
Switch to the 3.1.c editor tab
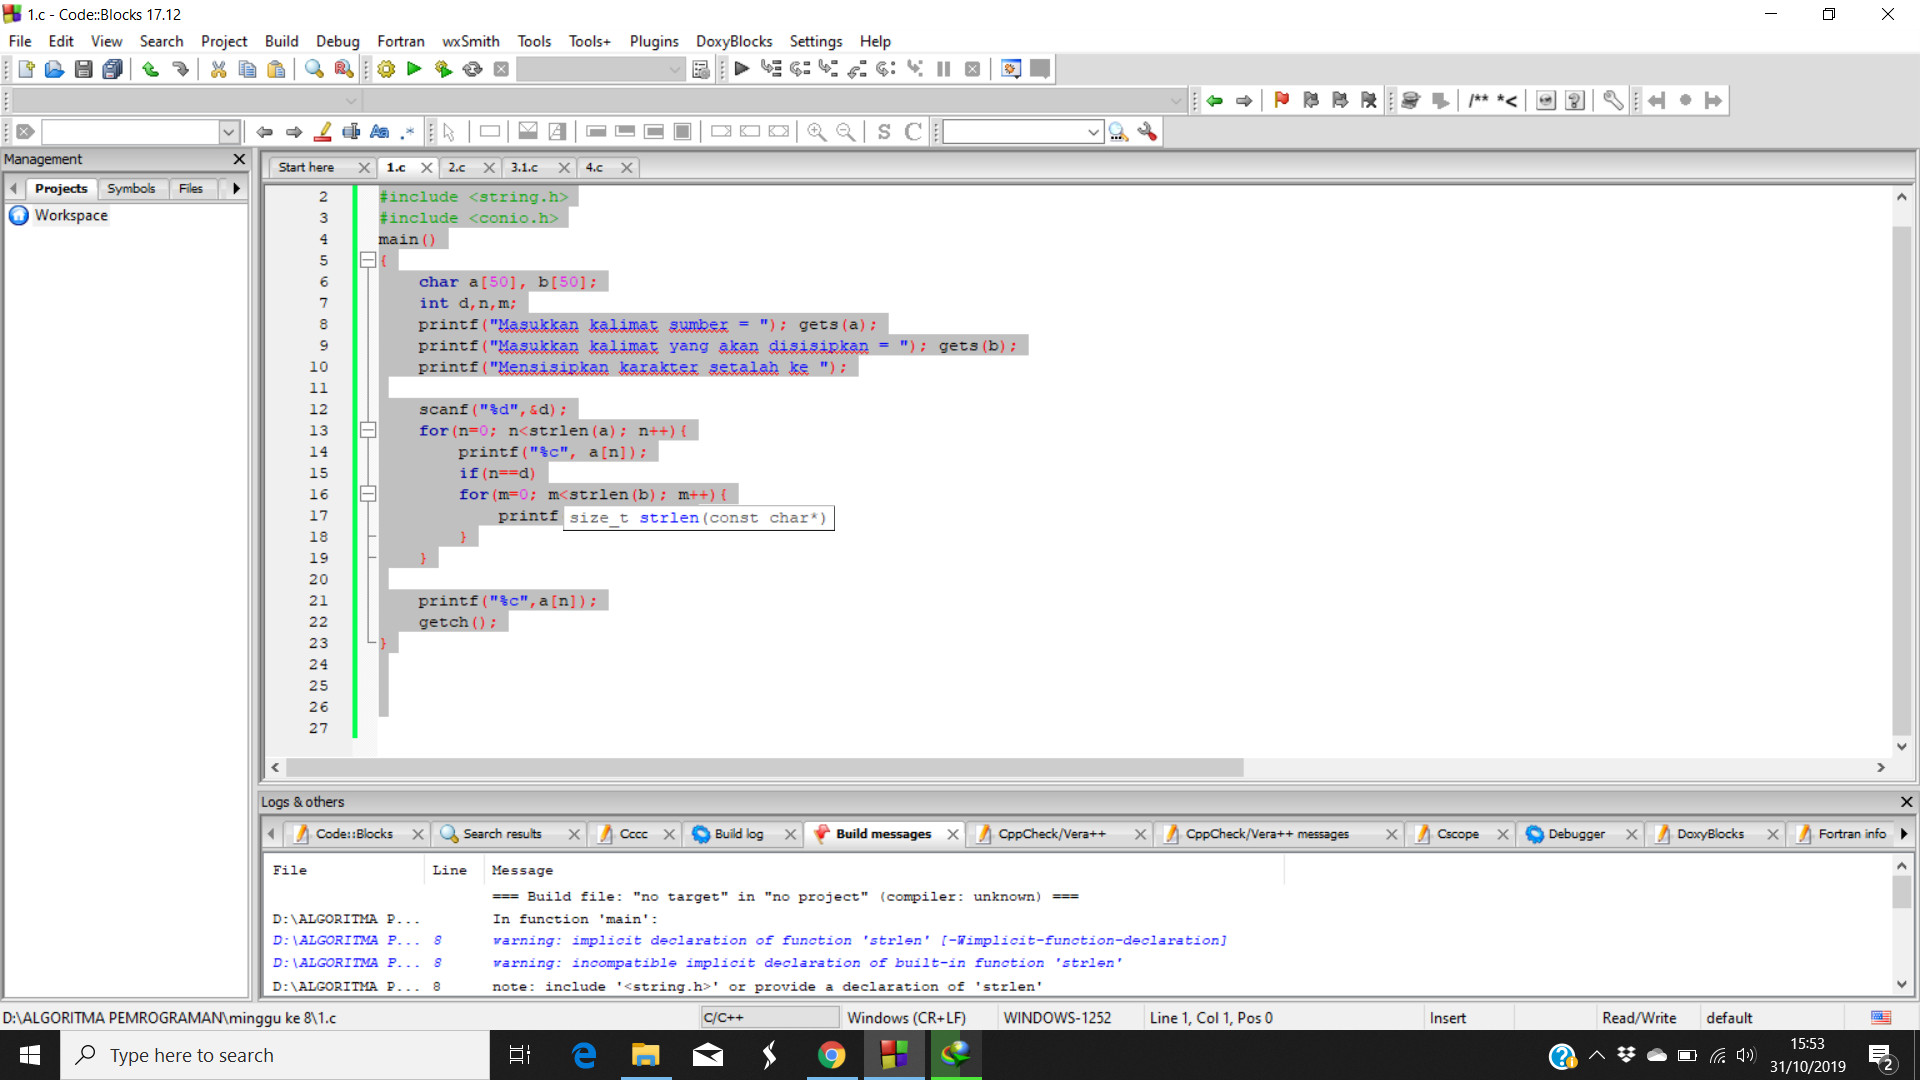pos(524,167)
